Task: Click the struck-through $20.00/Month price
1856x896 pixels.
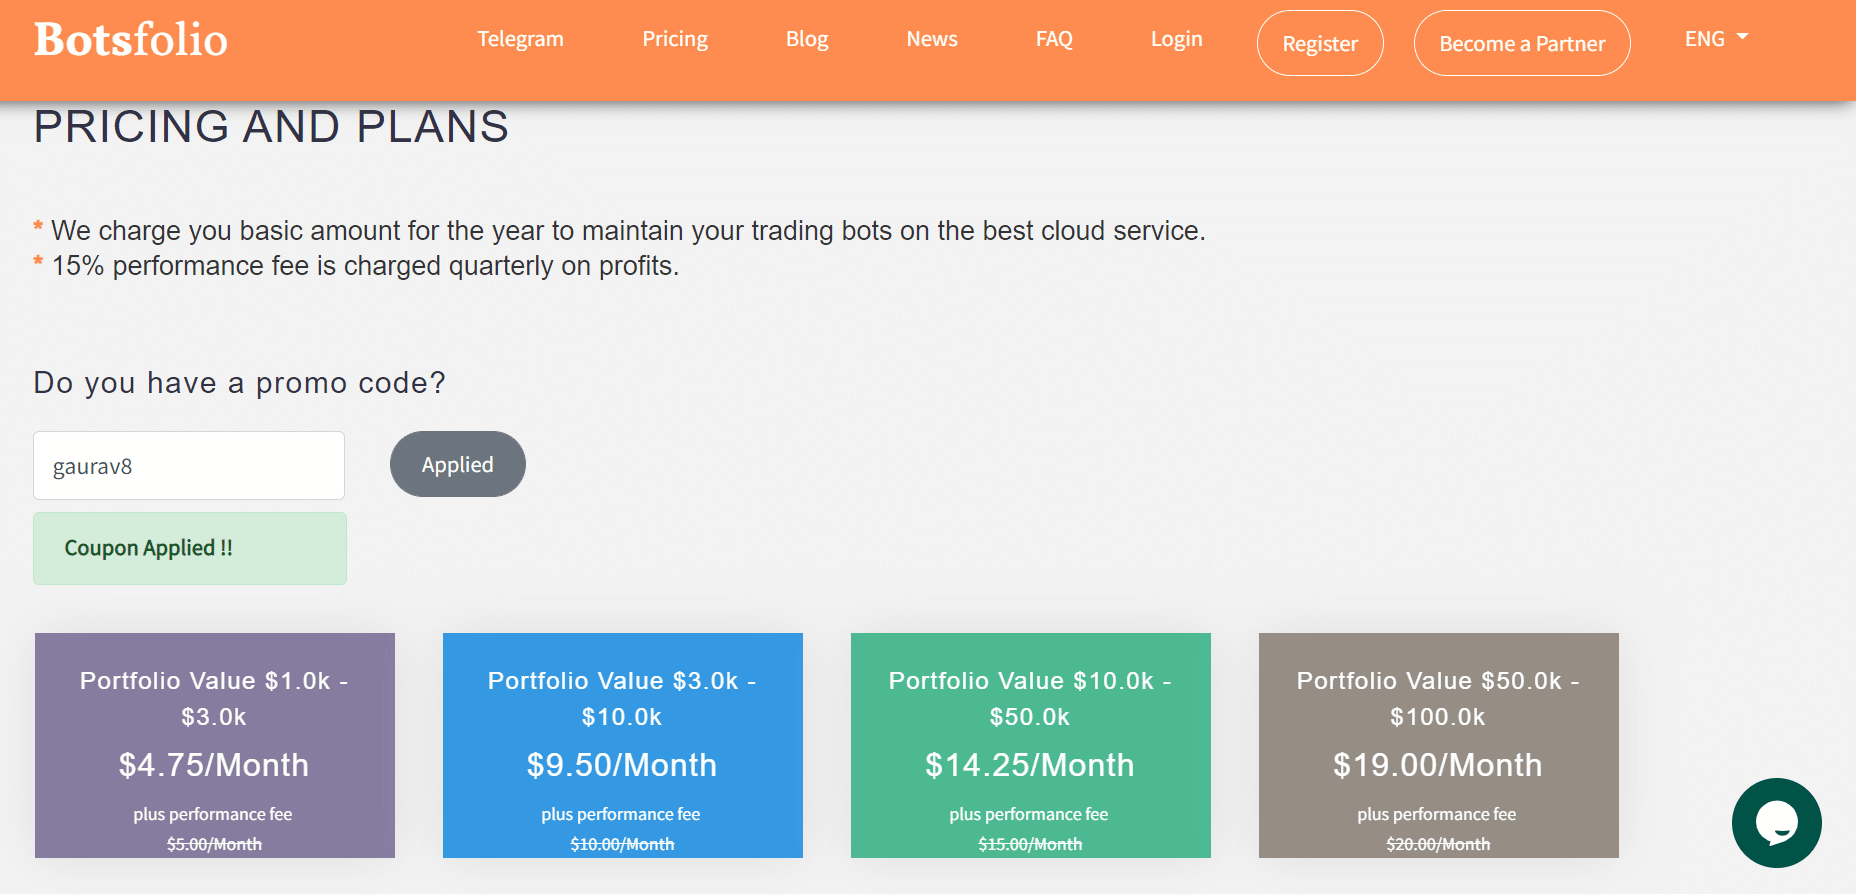Action: tap(1438, 844)
